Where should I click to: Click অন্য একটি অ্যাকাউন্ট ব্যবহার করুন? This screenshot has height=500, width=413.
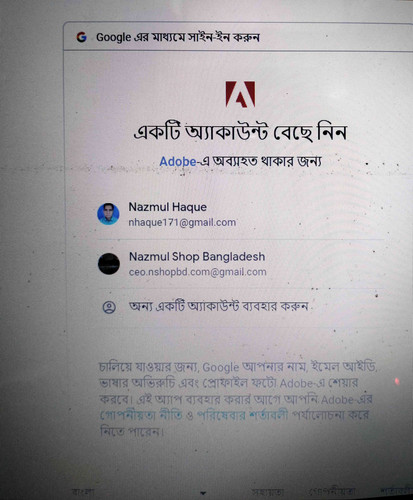click(218, 306)
